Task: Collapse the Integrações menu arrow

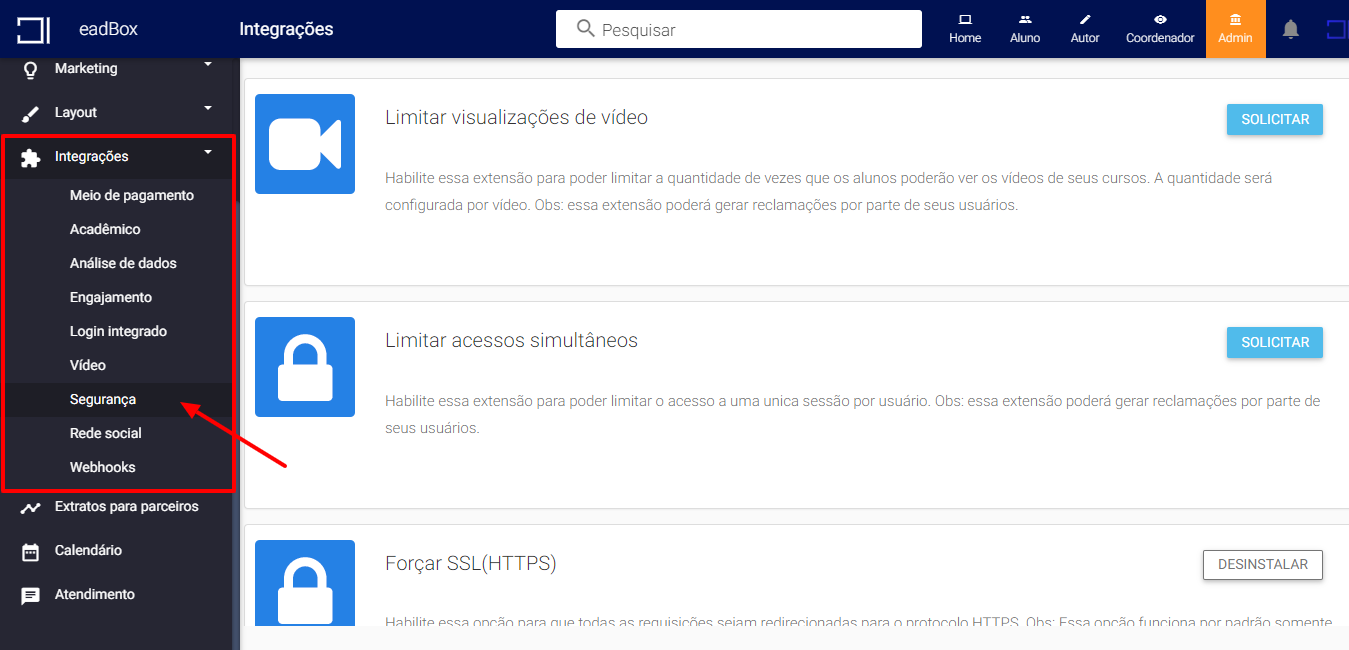Action: point(208,152)
